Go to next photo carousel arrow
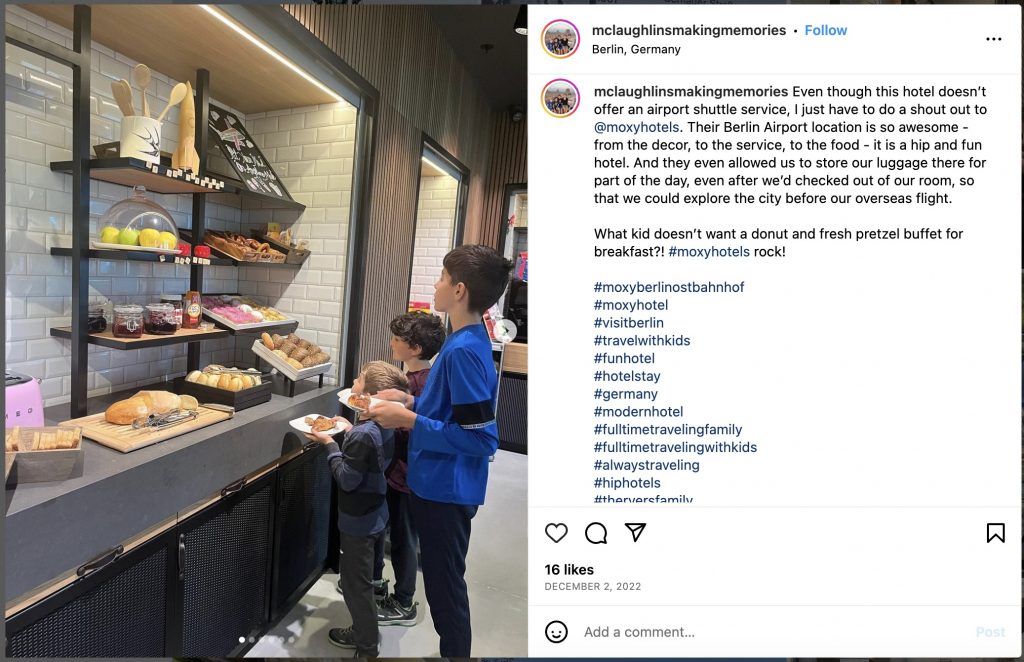The image size is (1024, 662). pyautogui.click(x=506, y=331)
